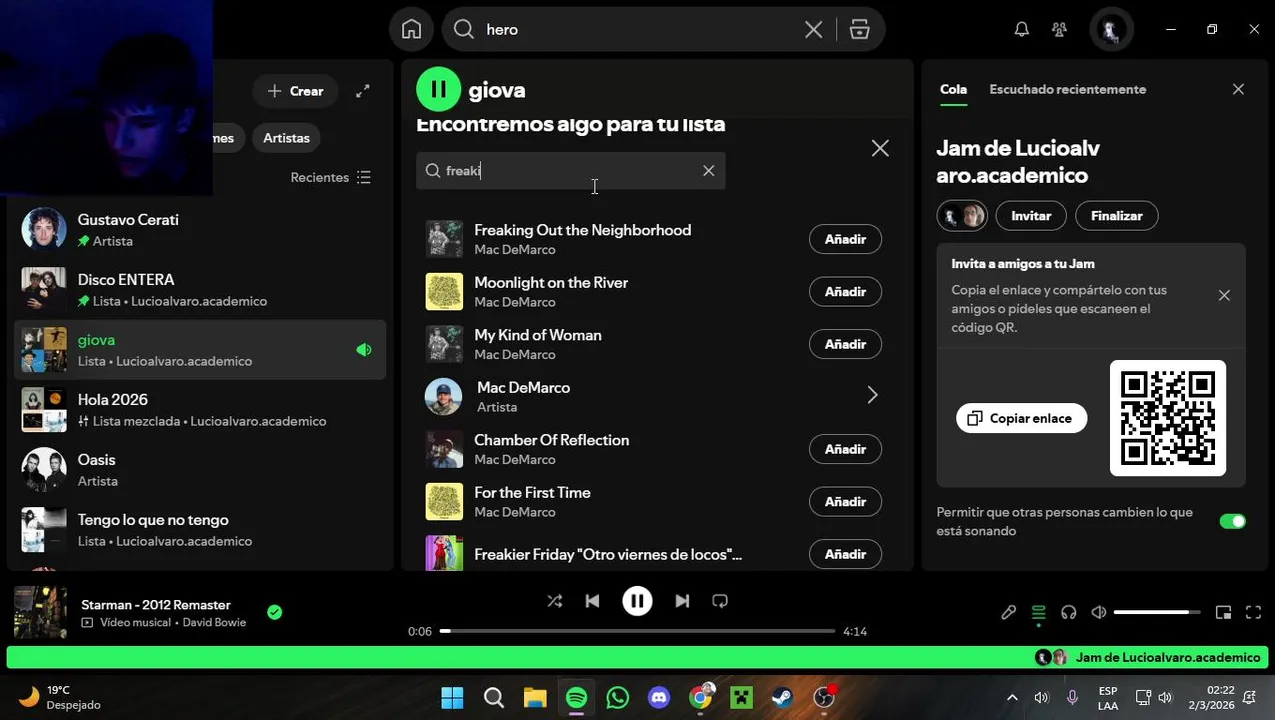Screen dimensions: 1275x720
Task: Click the green Jam de Lucioalvaro.academico bar
Action: pyautogui.click(x=637, y=657)
